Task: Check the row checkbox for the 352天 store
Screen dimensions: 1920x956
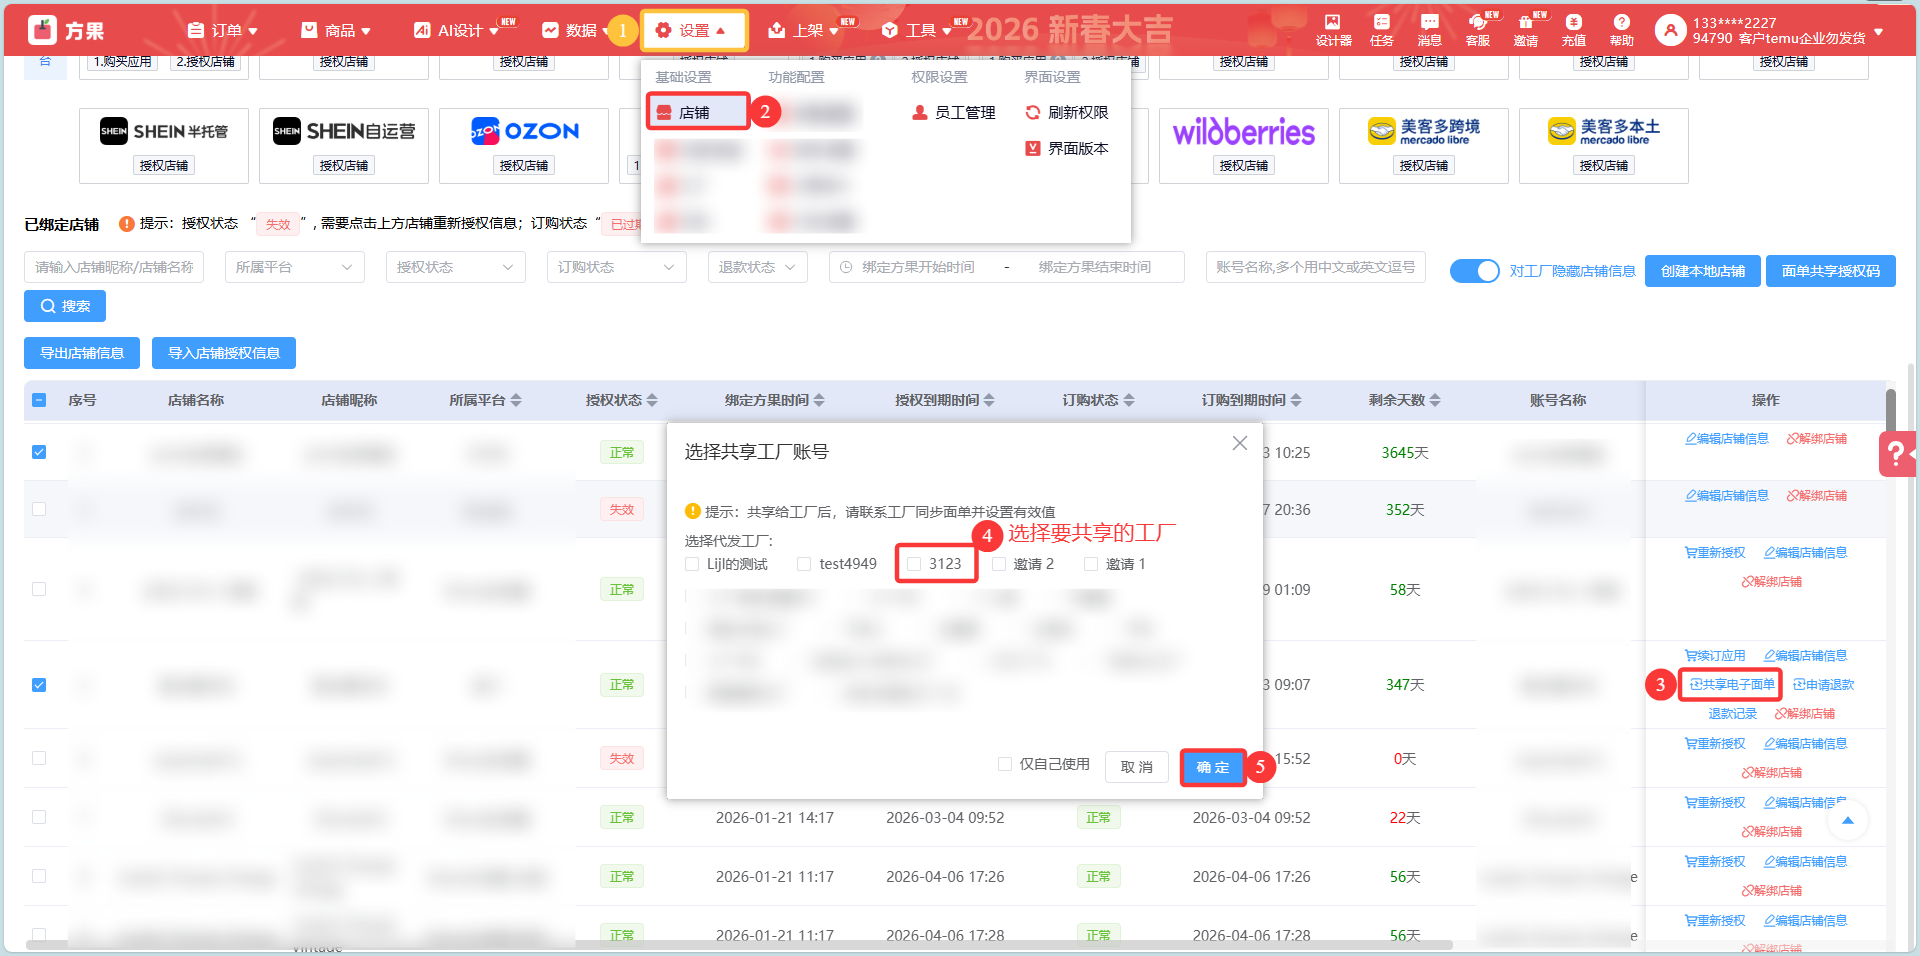Action: click(x=39, y=509)
